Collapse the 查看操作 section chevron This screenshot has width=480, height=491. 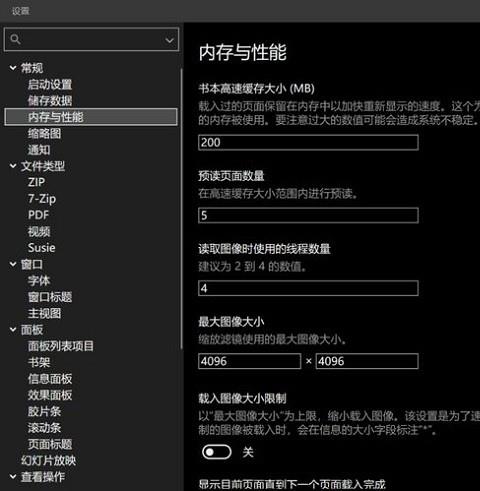[13, 477]
